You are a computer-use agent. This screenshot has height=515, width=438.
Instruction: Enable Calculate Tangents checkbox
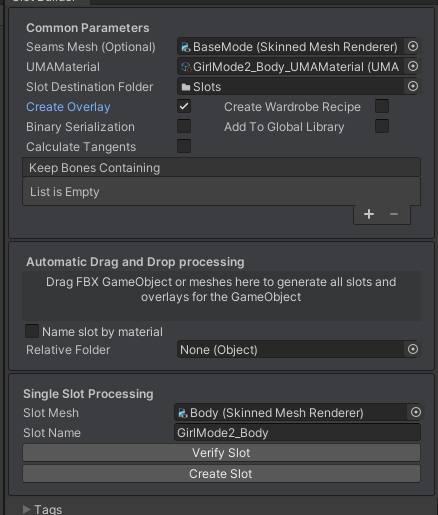184,146
